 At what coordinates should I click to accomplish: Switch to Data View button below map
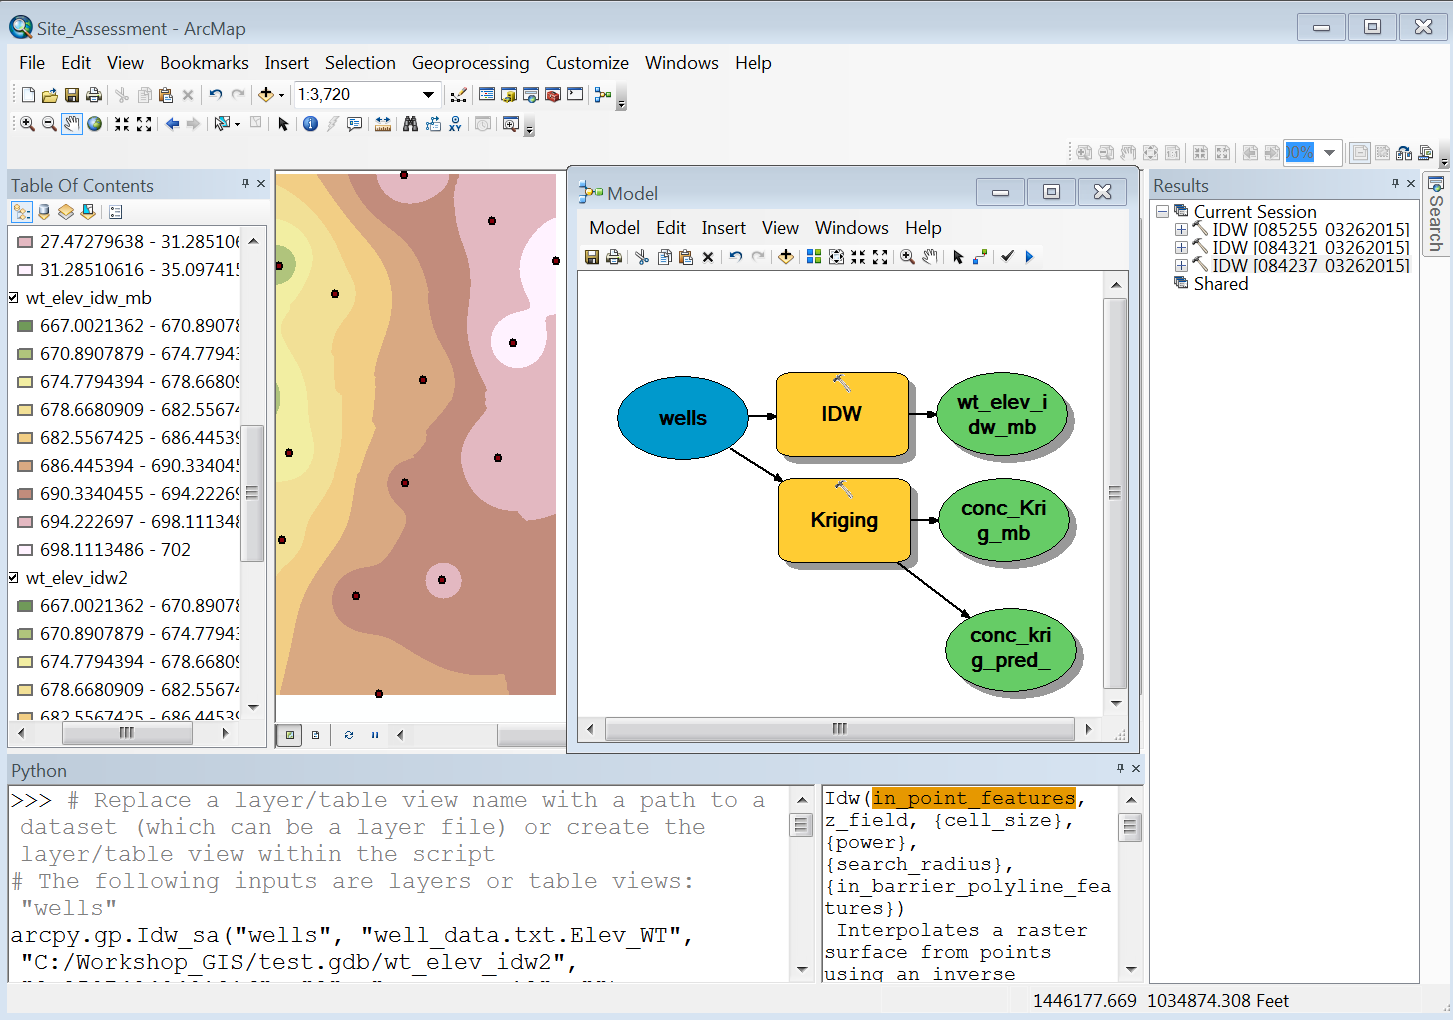(x=290, y=735)
